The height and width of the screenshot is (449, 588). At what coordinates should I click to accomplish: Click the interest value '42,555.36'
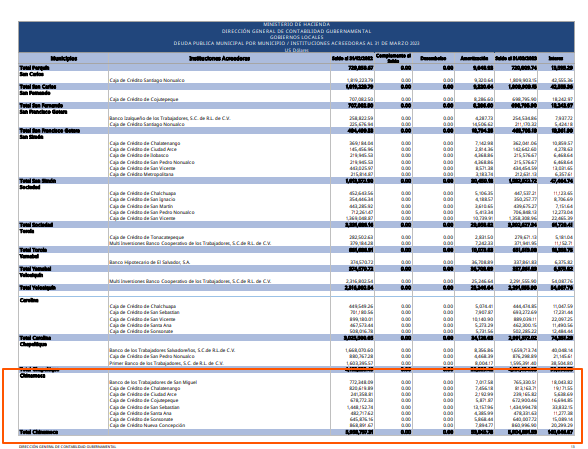(562, 80)
